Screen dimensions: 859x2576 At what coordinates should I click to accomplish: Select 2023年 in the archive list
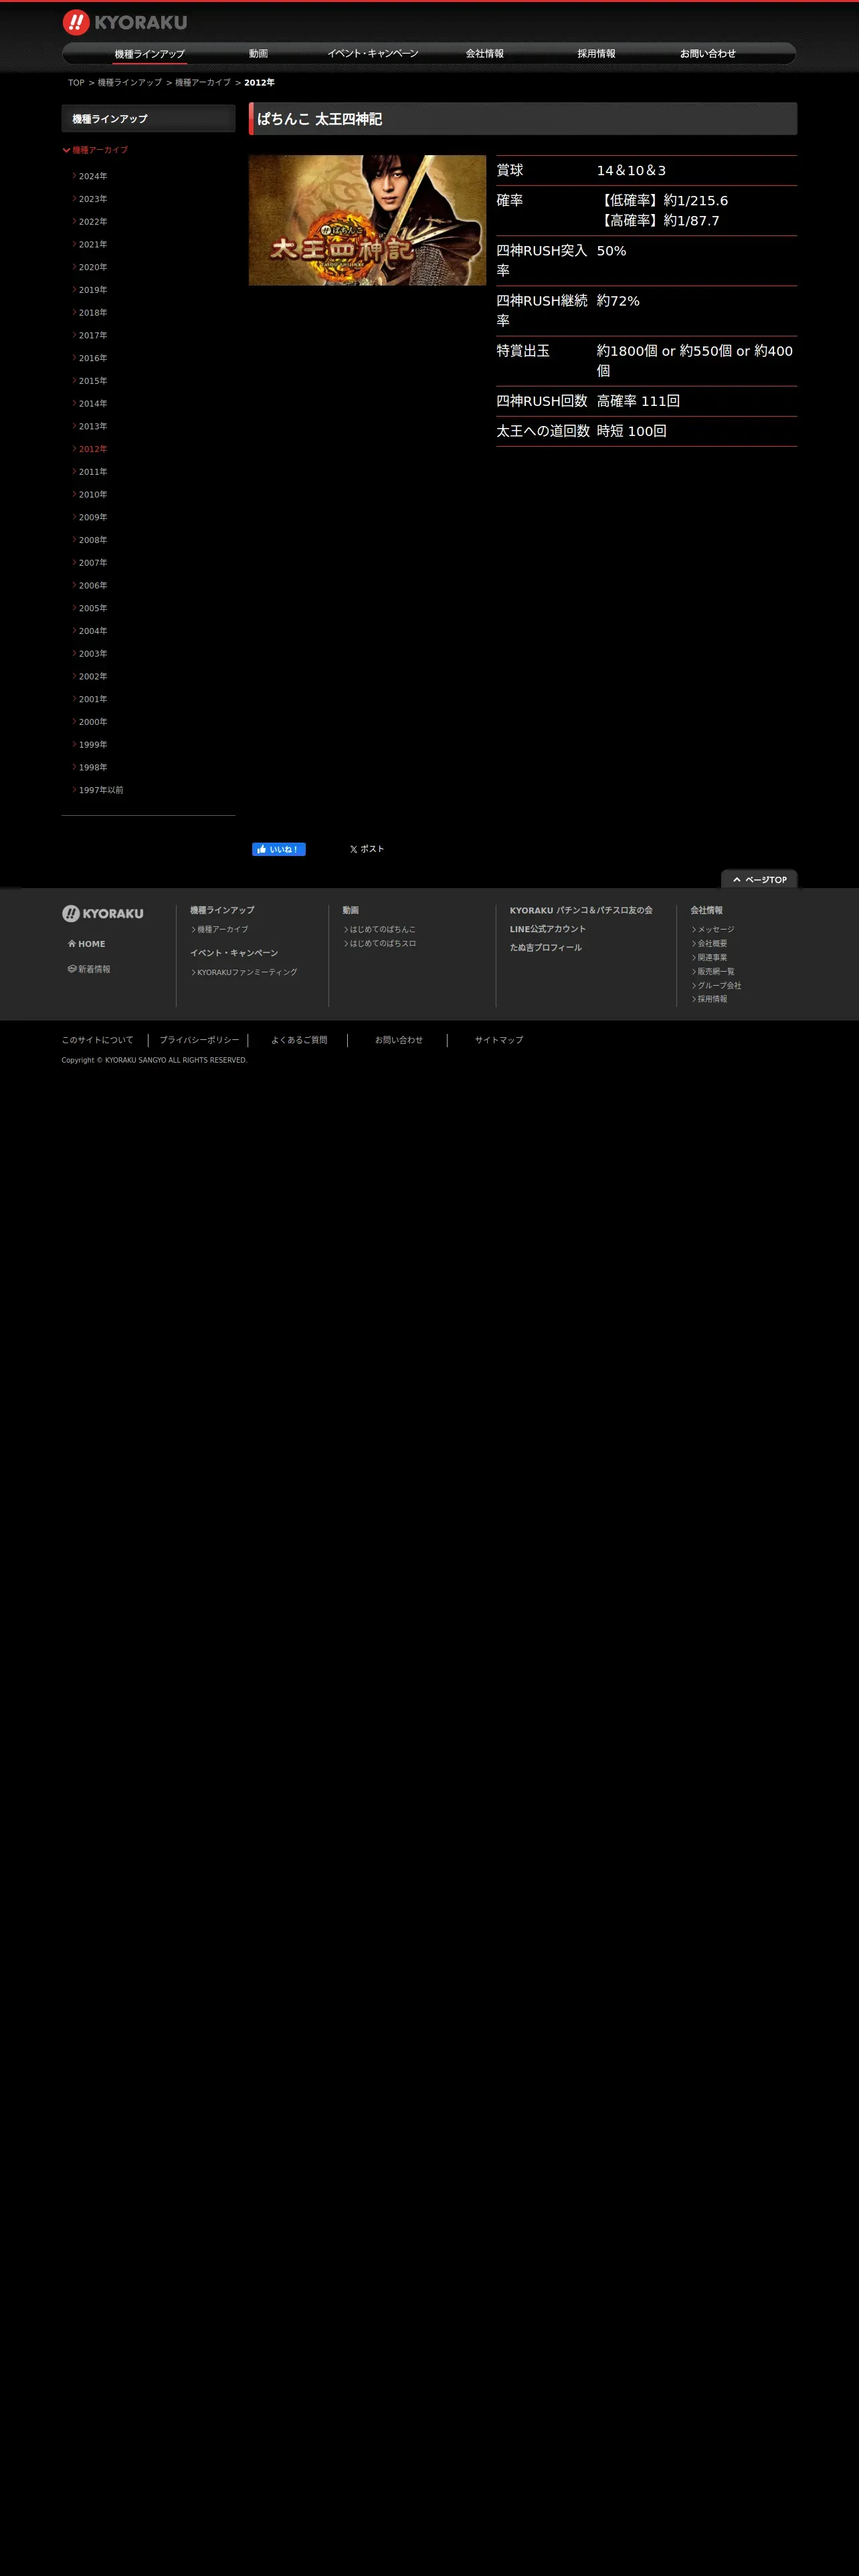click(x=92, y=199)
